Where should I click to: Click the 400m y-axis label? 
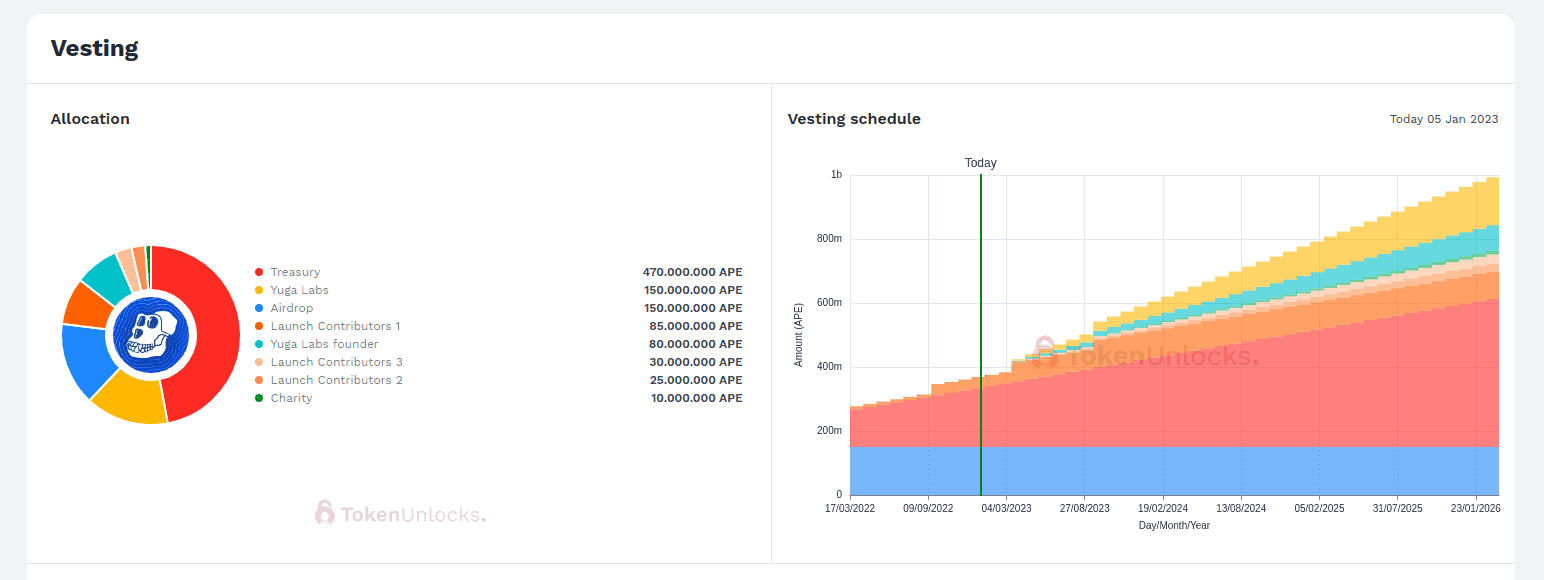[830, 367]
